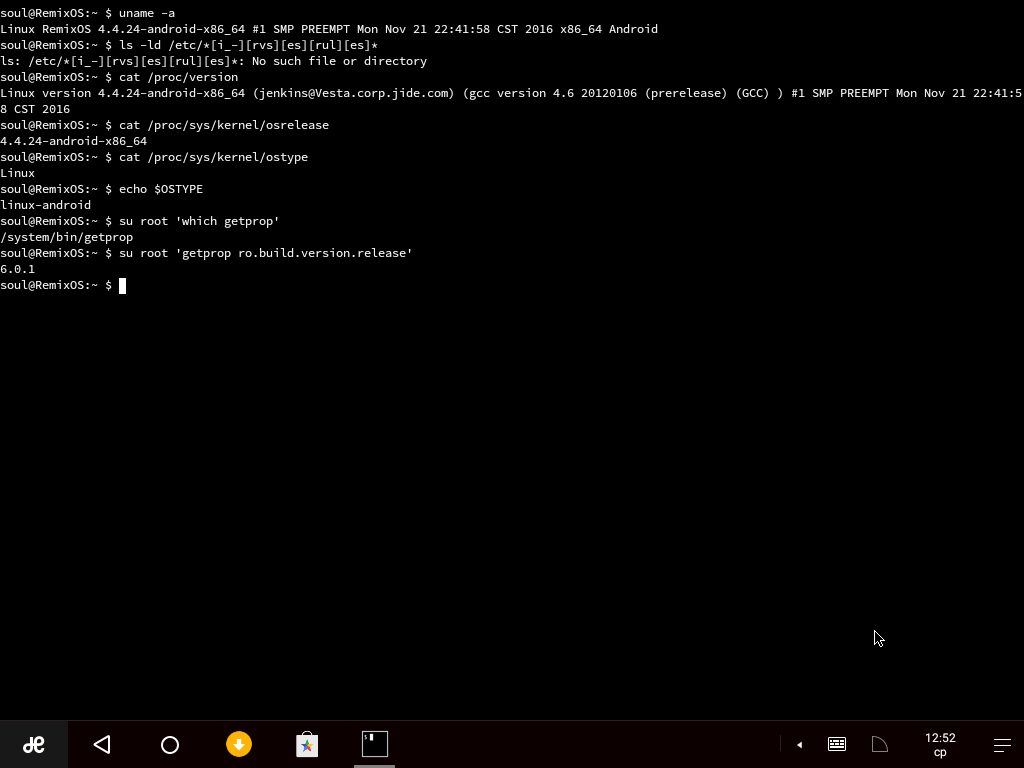
Task: Launch the shopping bag store app
Action: (307, 744)
